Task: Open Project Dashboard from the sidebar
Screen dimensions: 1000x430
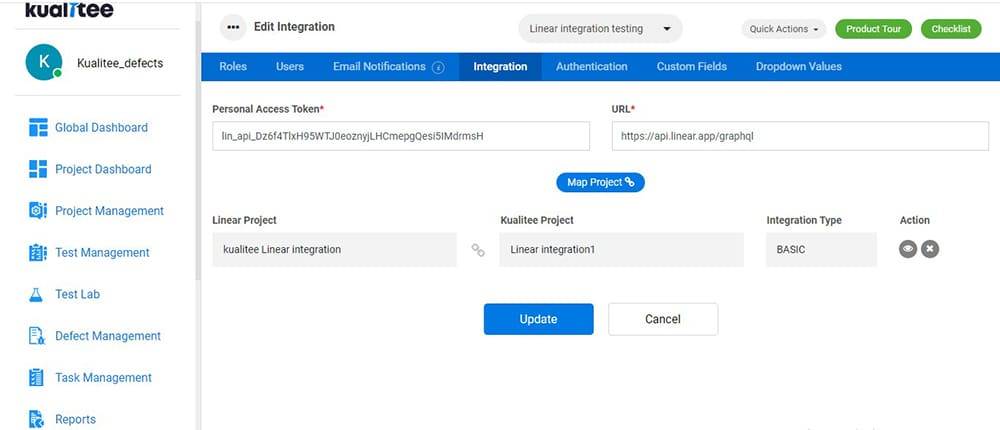Action: point(103,169)
